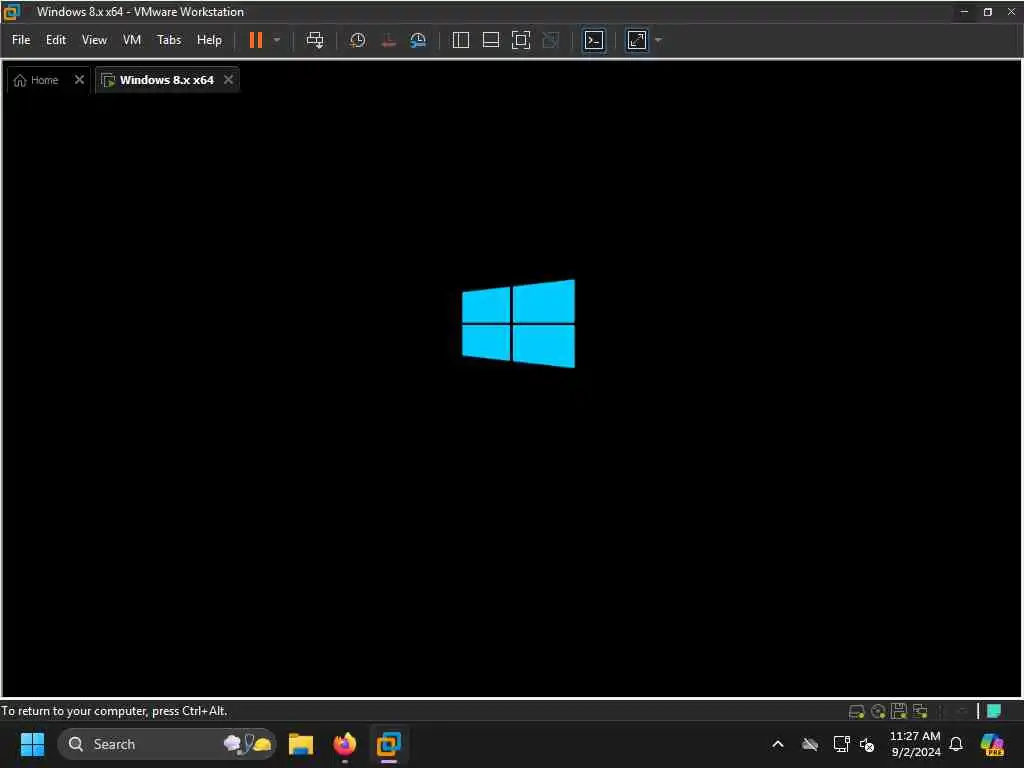Pause the virtual machine with orange button
The height and width of the screenshot is (768, 1024).
pos(255,40)
